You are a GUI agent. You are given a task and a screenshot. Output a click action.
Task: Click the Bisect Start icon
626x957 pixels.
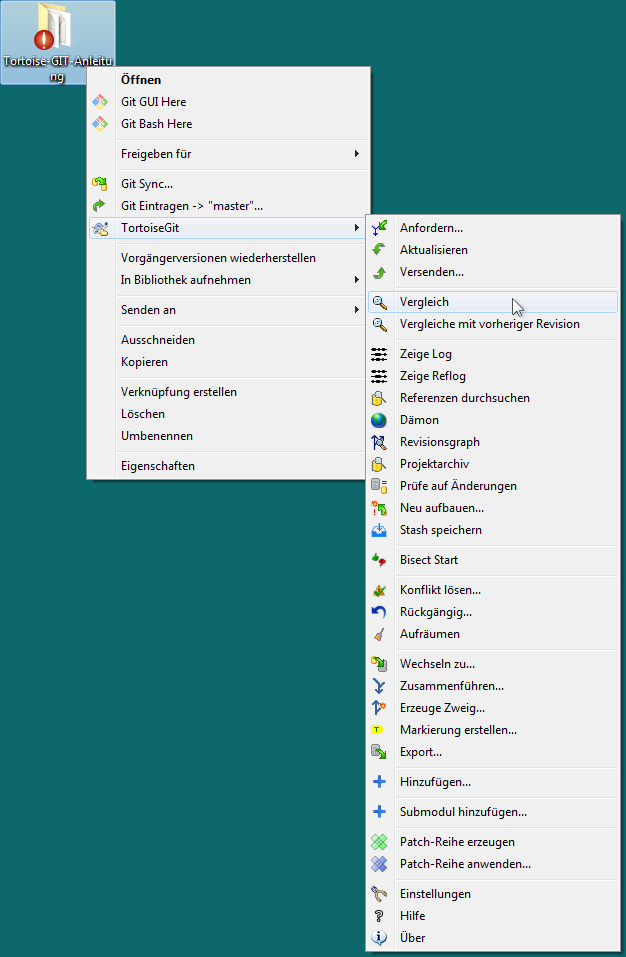pyautogui.click(x=379, y=560)
